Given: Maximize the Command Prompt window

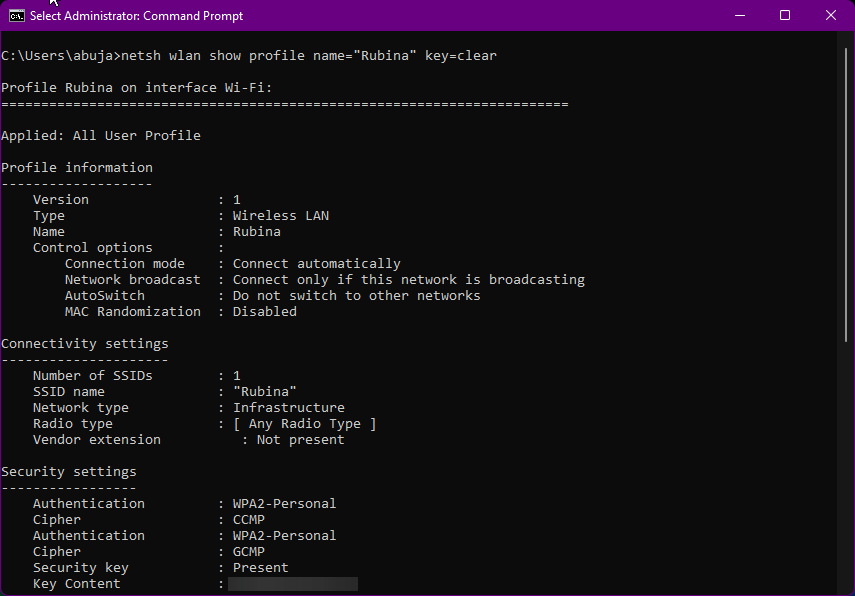Looking at the screenshot, I should click(x=785, y=16).
